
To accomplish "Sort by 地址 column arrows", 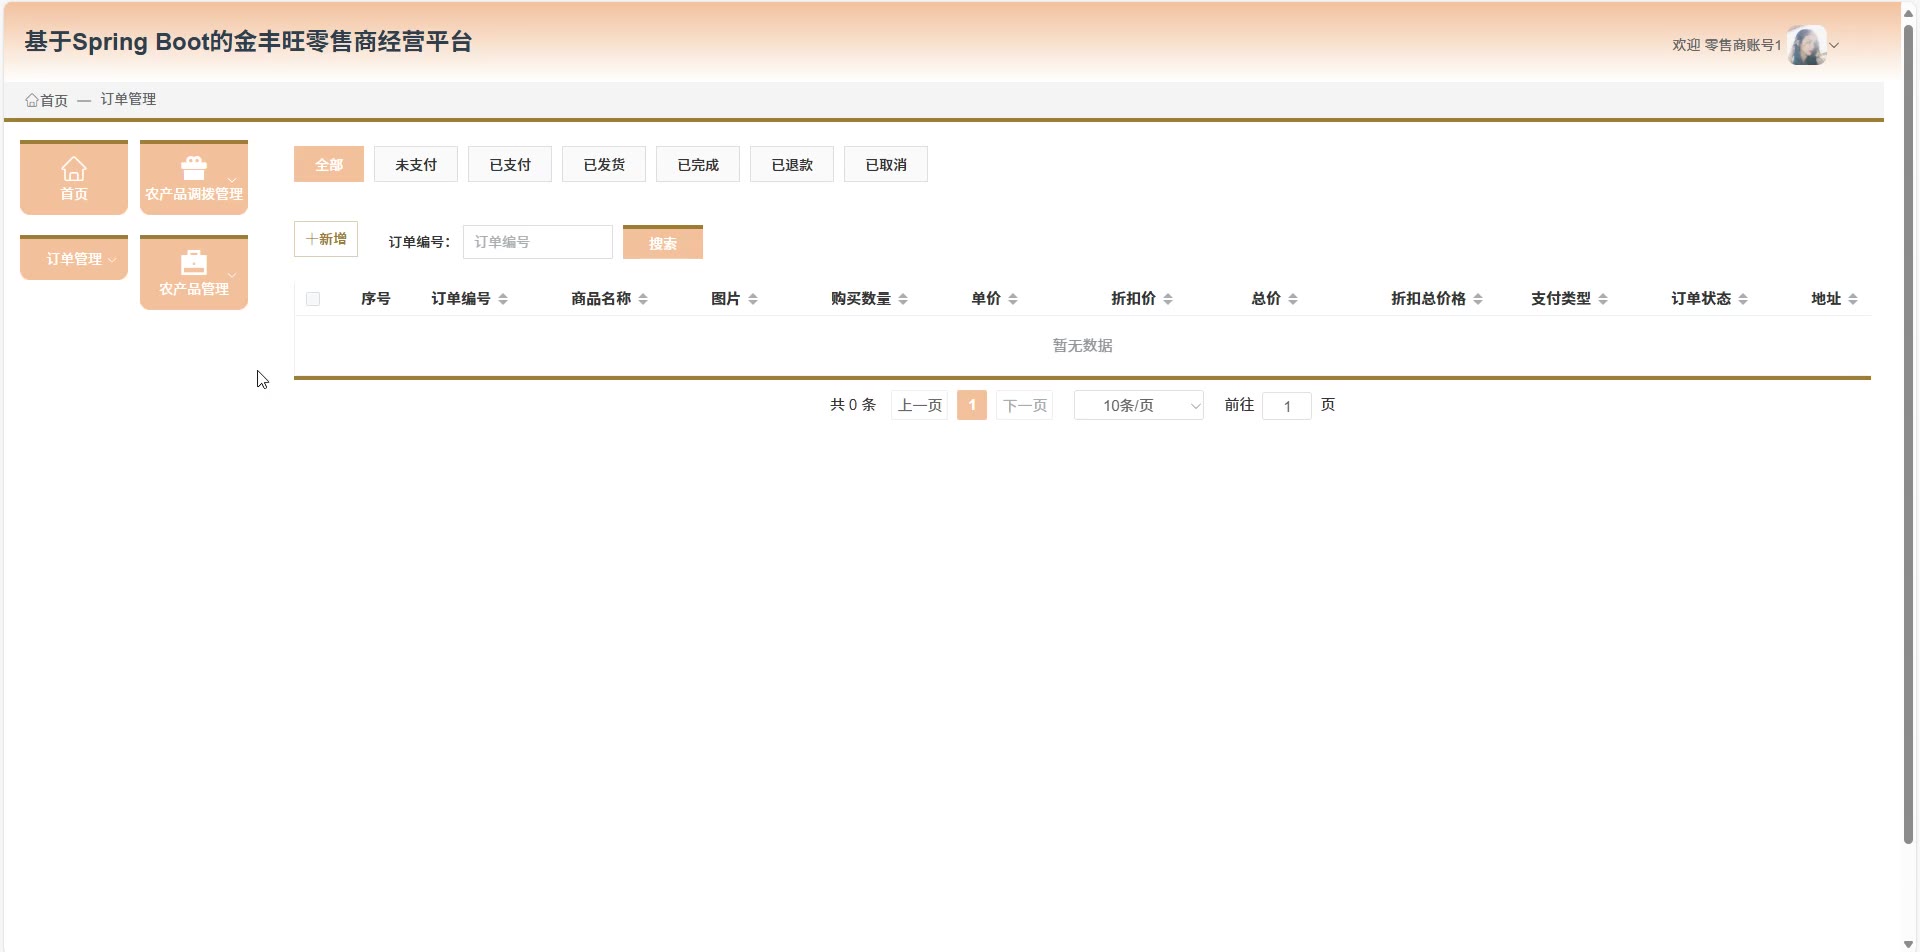I will click(x=1853, y=299).
